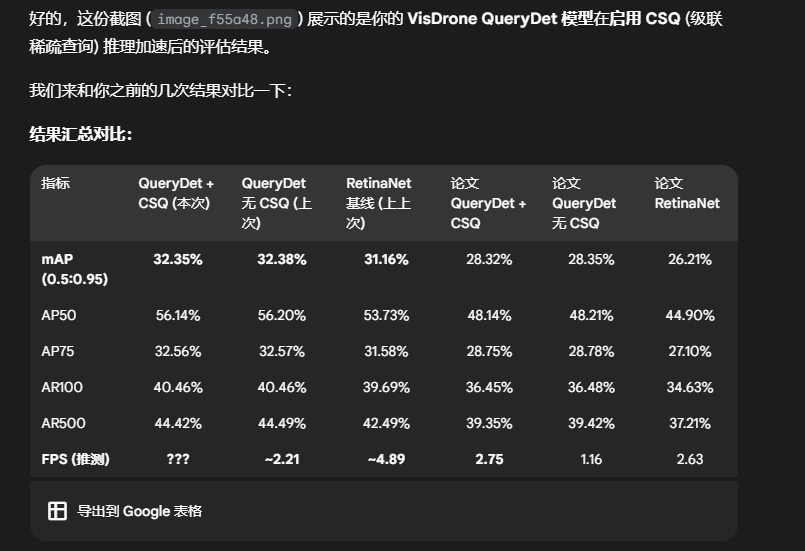This screenshot has height=551, width=805.
Task: Click the ~4.89 FPS cell
Action: click(x=385, y=460)
